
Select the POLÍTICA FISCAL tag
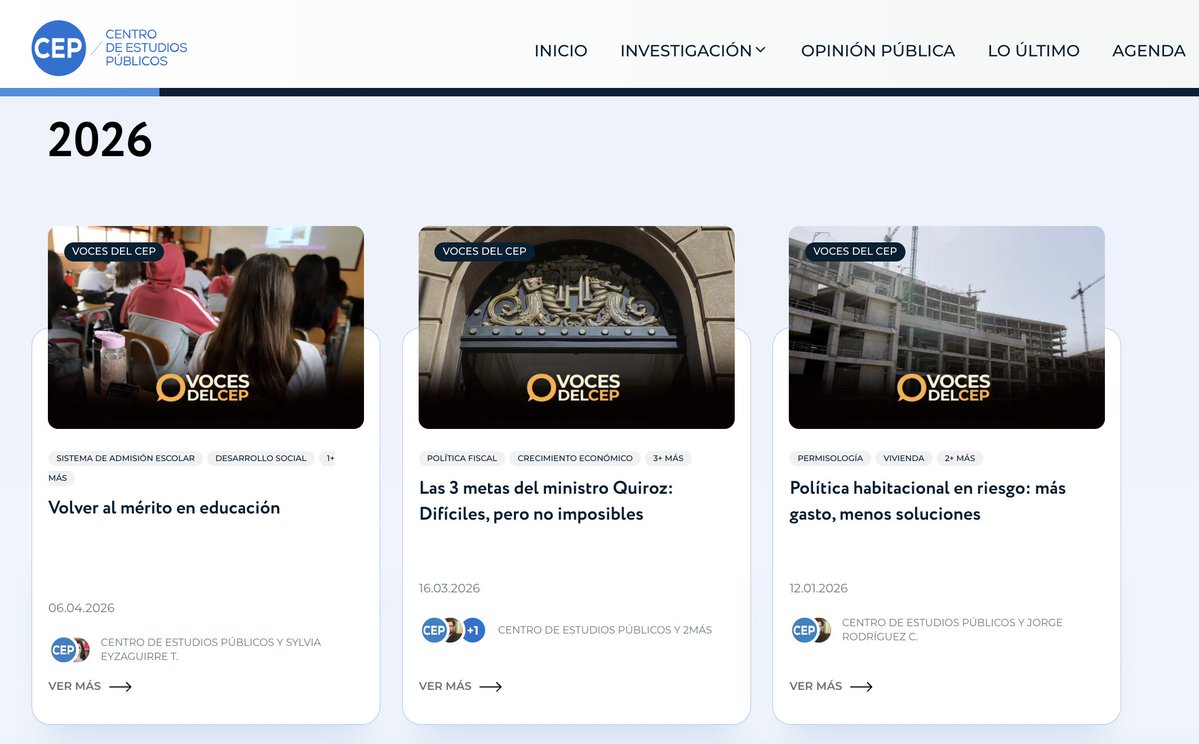(462, 458)
